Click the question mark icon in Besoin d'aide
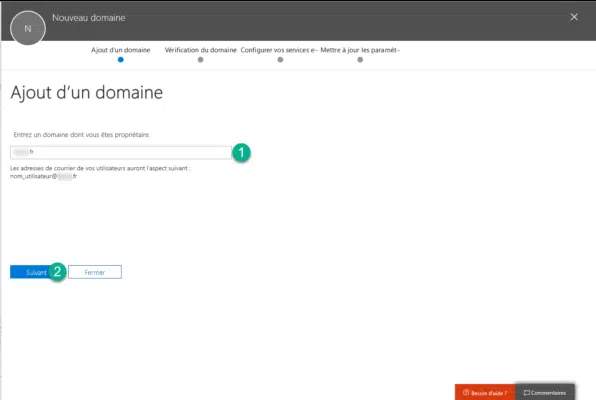 pos(466,392)
